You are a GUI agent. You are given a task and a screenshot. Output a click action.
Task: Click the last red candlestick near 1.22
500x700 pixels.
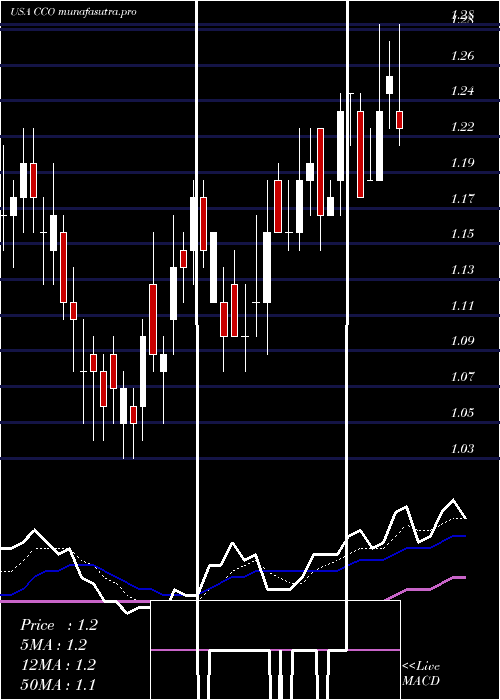pyautogui.click(x=400, y=120)
